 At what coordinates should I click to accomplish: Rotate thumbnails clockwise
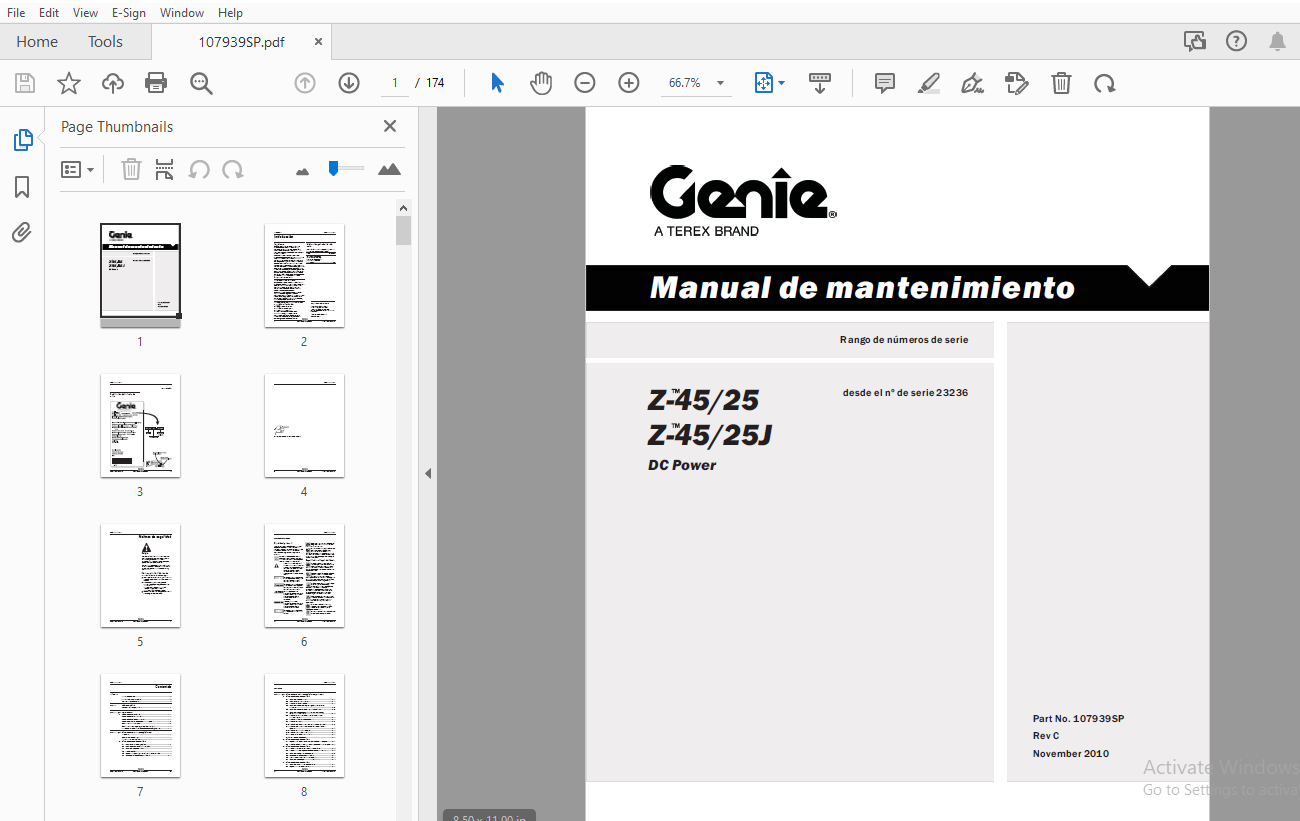click(233, 170)
